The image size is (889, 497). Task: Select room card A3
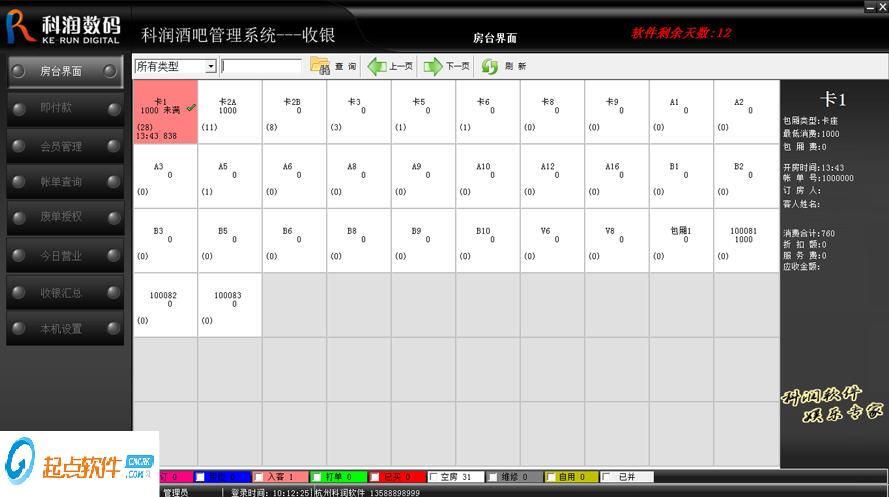point(166,176)
